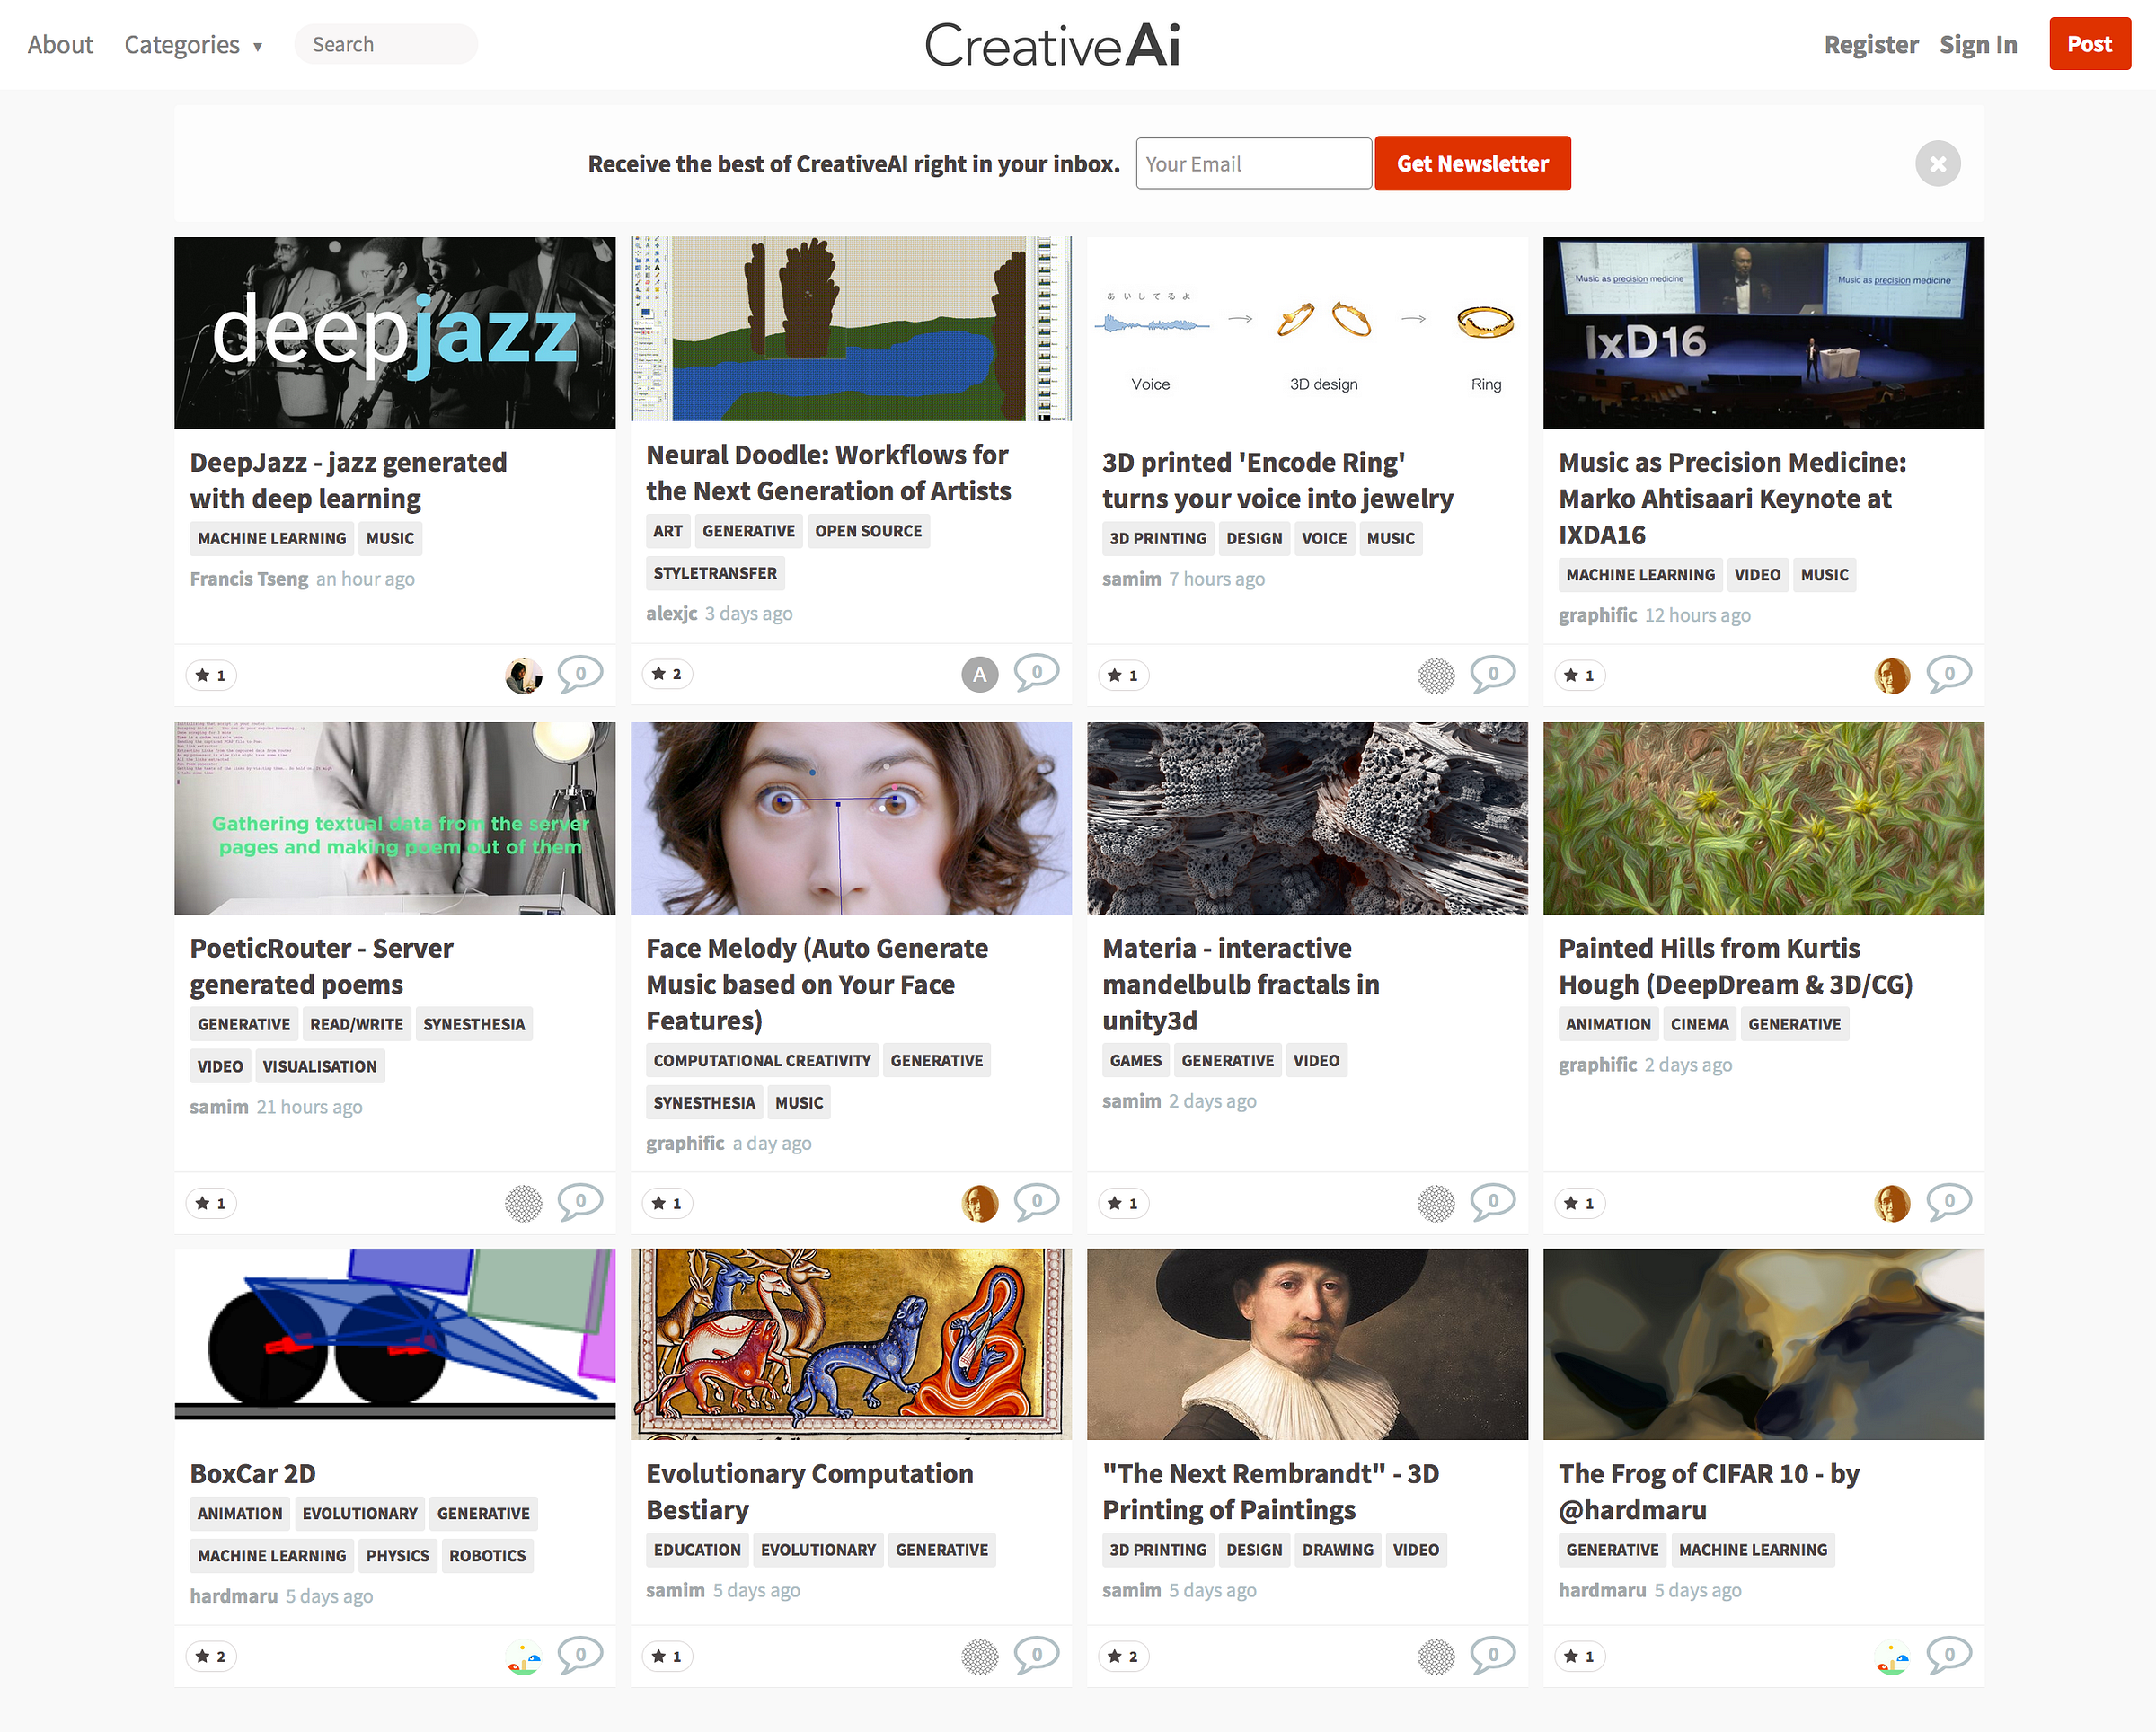Image resolution: width=2156 pixels, height=1732 pixels.
Task: Open the Materia fractals thumbnail image
Action: (1306, 818)
